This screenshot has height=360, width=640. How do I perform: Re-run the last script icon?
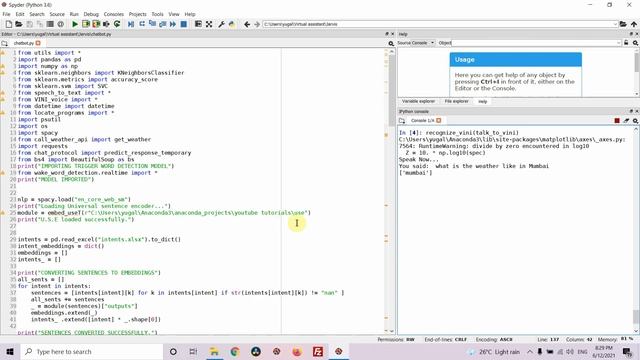pyautogui.click(x=117, y=24)
